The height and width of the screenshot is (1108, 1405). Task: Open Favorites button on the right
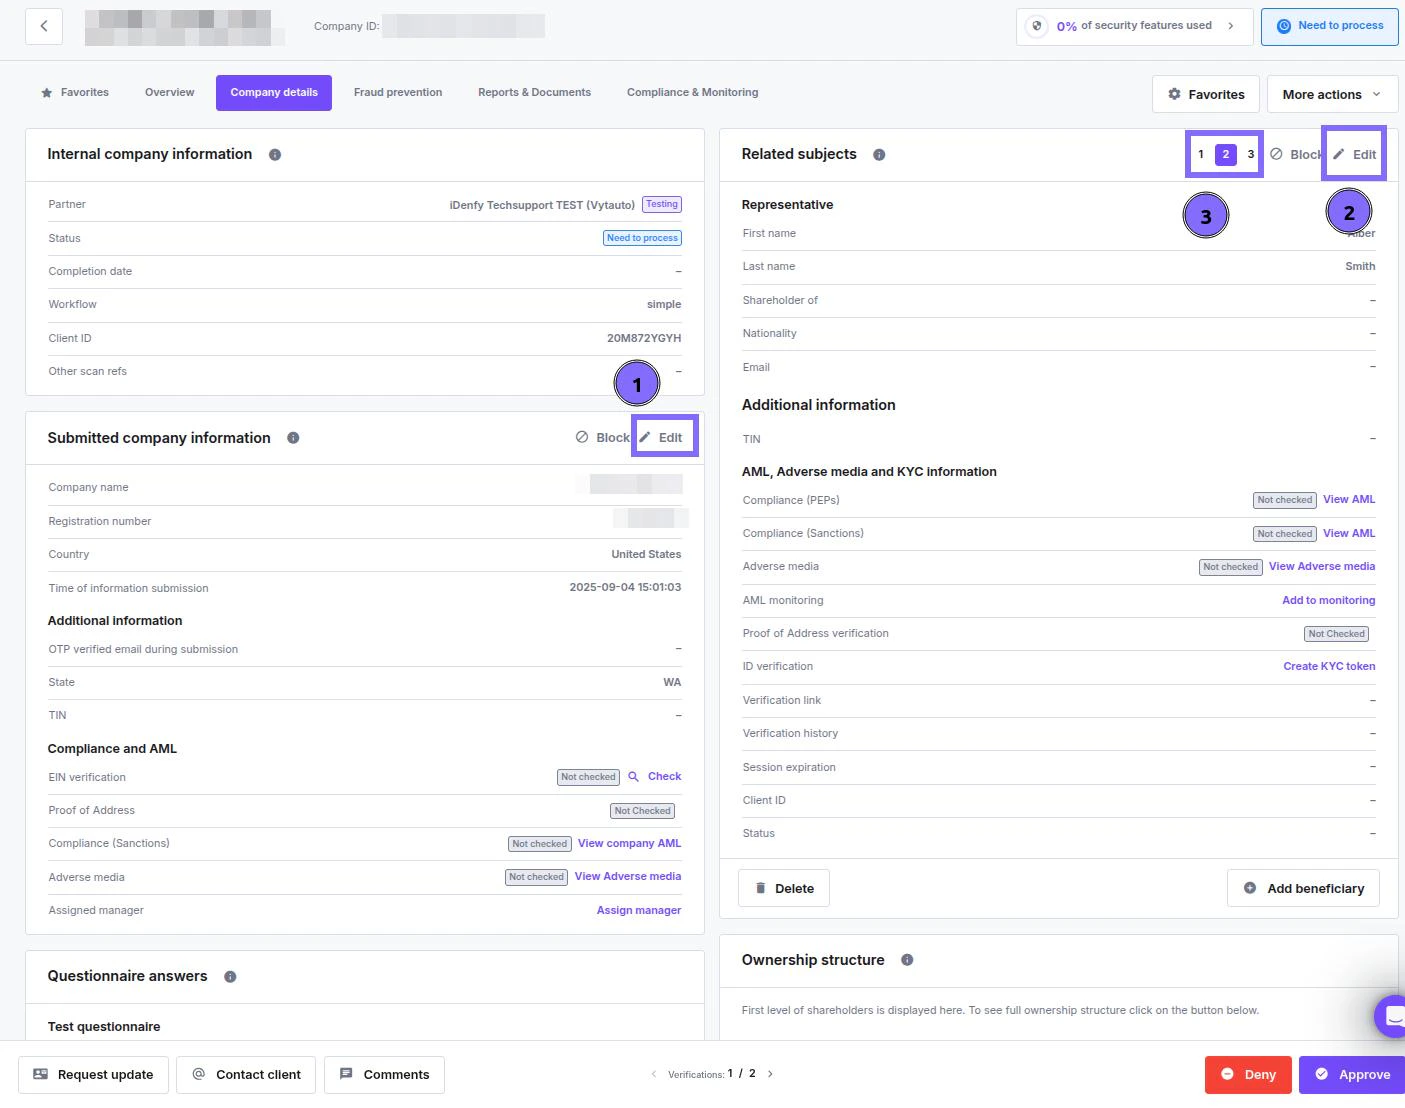1206,94
